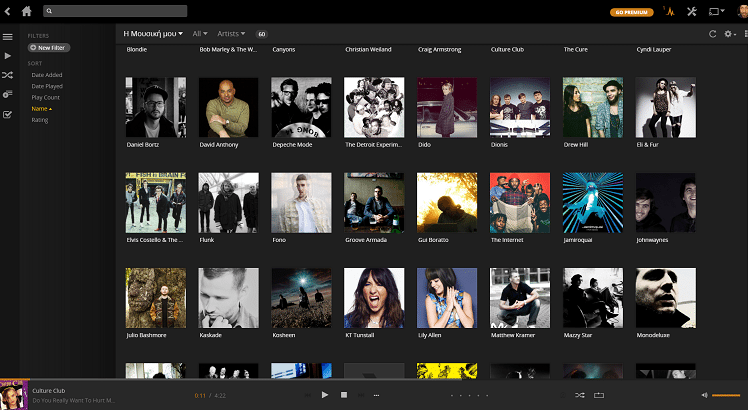This screenshot has width=748, height=410.
Task: Stop playback with the square button
Action: pos(343,395)
